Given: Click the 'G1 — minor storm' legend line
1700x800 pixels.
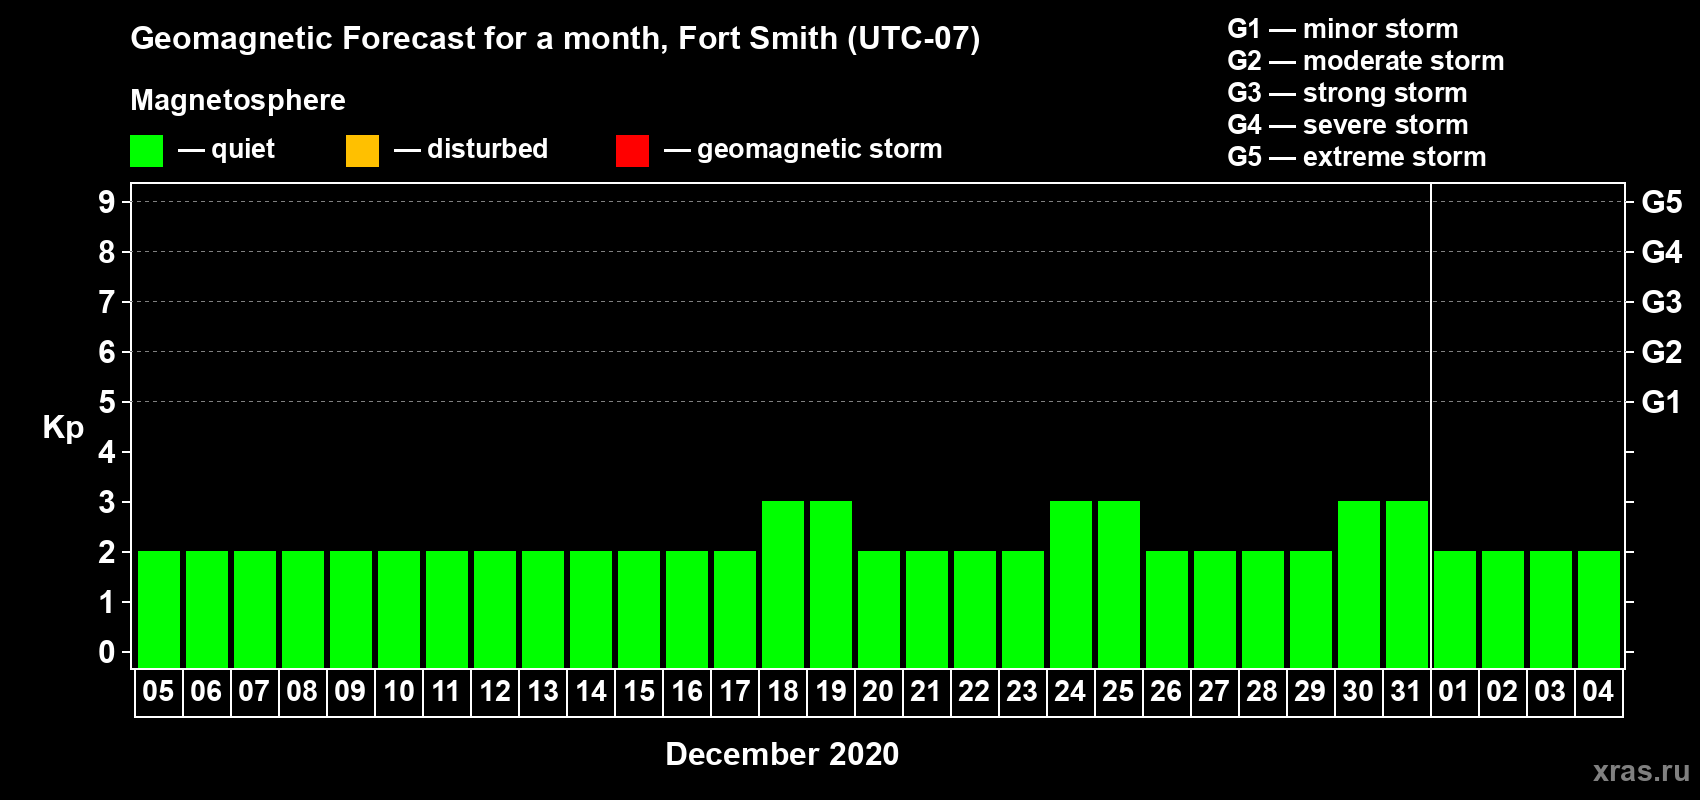Looking at the screenshot, I should click(x=1343, y=29).
